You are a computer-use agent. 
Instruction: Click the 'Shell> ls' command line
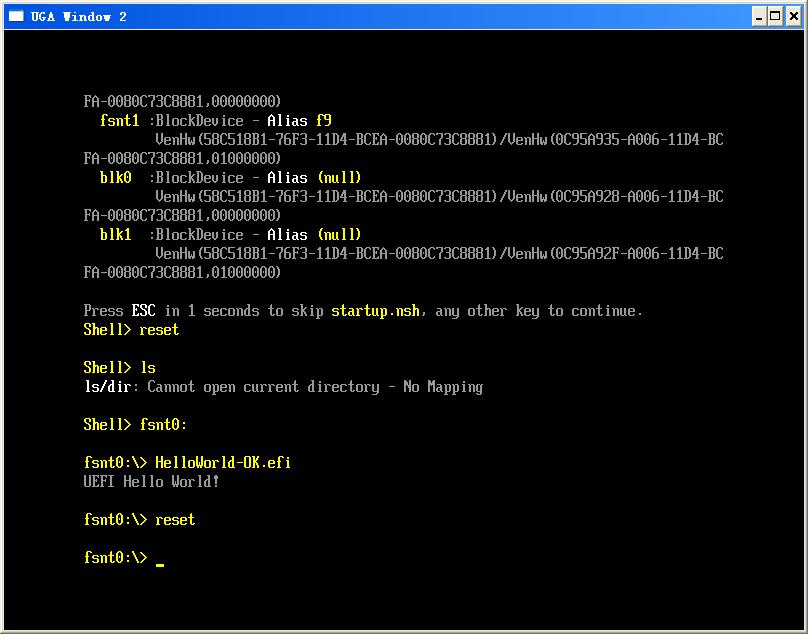pyautogui.click(x=120, y=368)
